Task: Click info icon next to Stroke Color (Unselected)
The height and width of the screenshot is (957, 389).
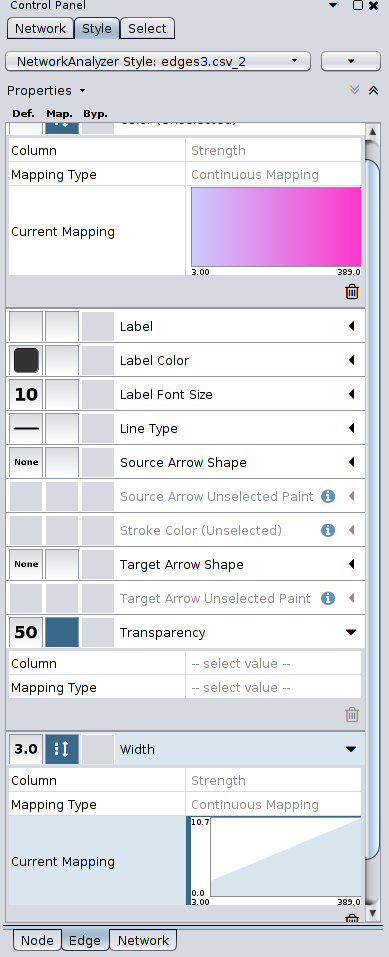Action: click(x=328, y=530)
